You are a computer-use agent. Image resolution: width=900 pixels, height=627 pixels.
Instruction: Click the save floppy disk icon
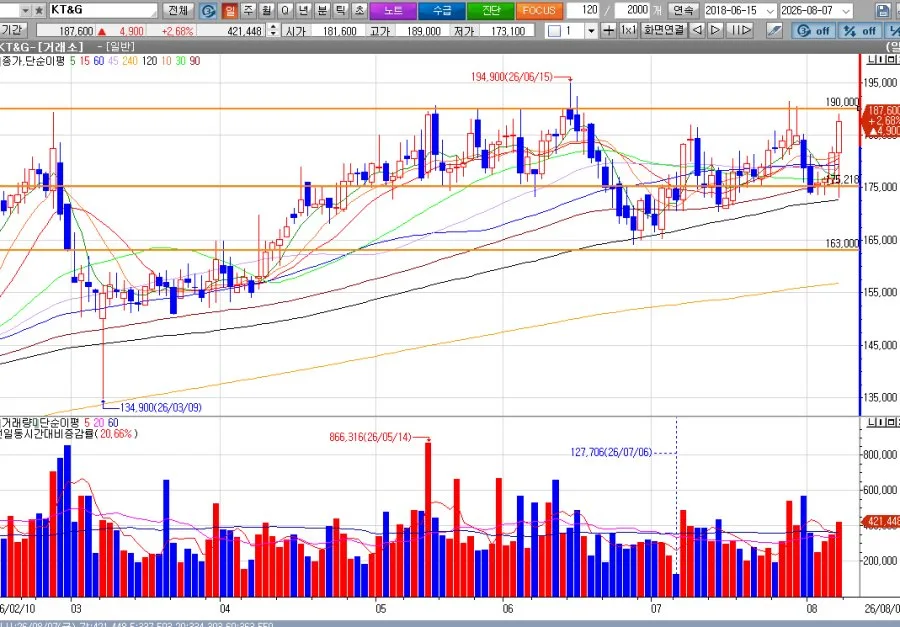(x=884, y=10)
